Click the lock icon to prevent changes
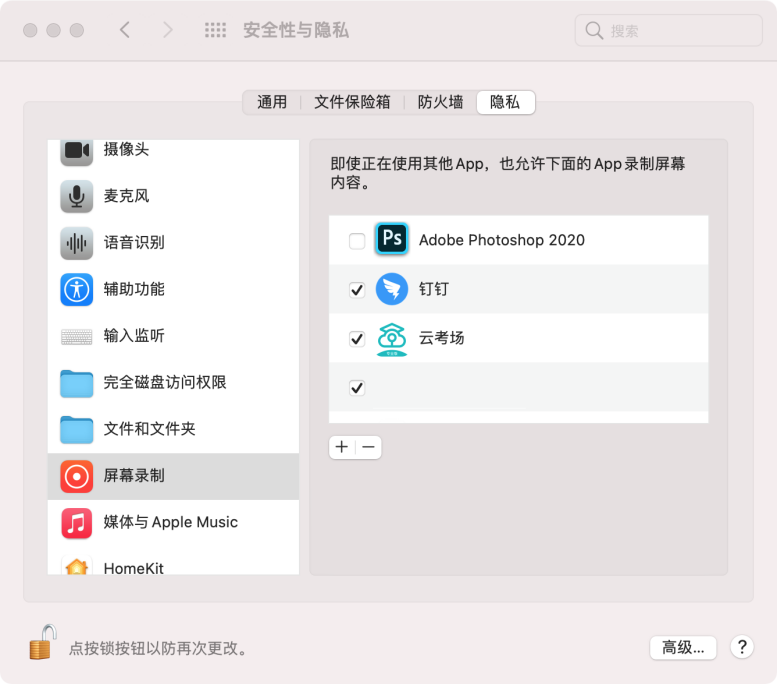This screenshot has height=684, width=777. [x=41, y=643]
